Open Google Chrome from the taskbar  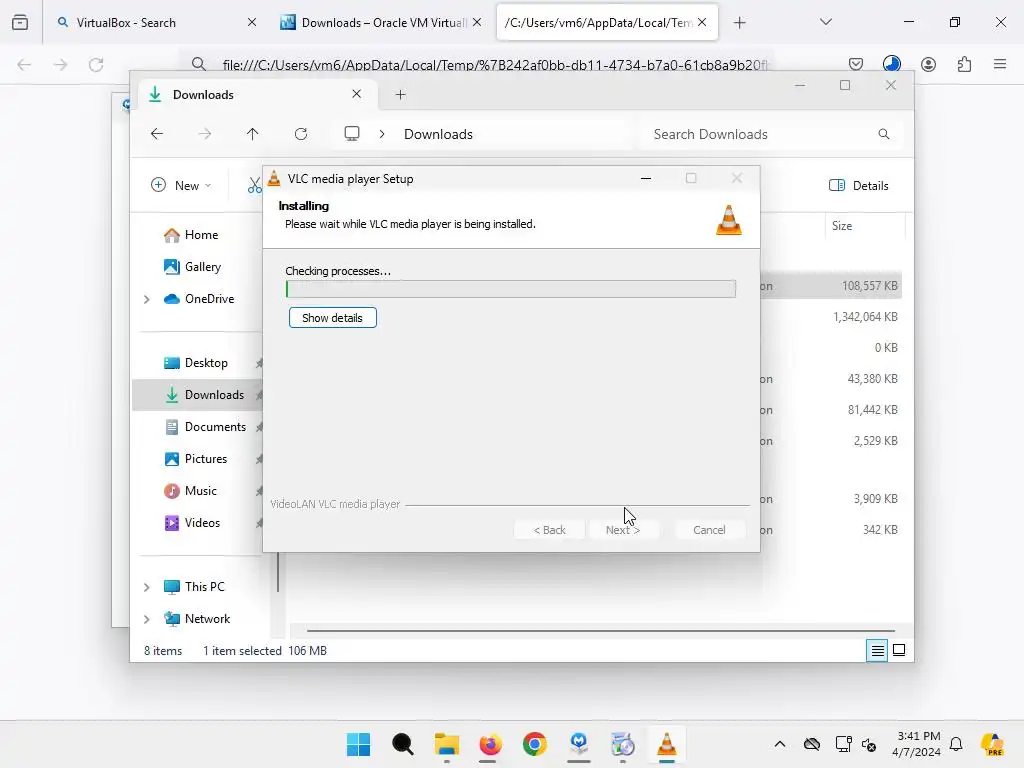pyautogui.click(x=535, y=744)
